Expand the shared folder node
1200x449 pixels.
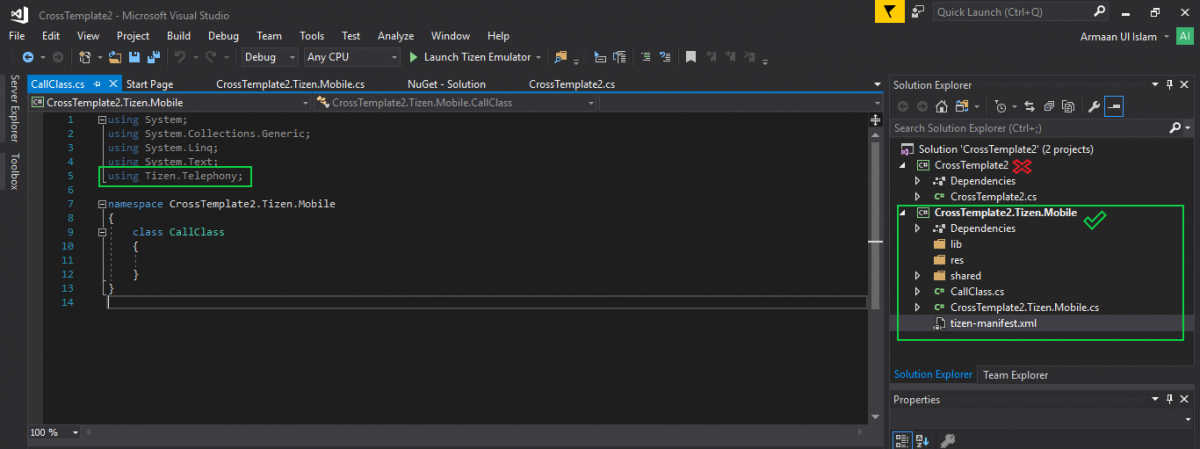[x=917, y=276]
